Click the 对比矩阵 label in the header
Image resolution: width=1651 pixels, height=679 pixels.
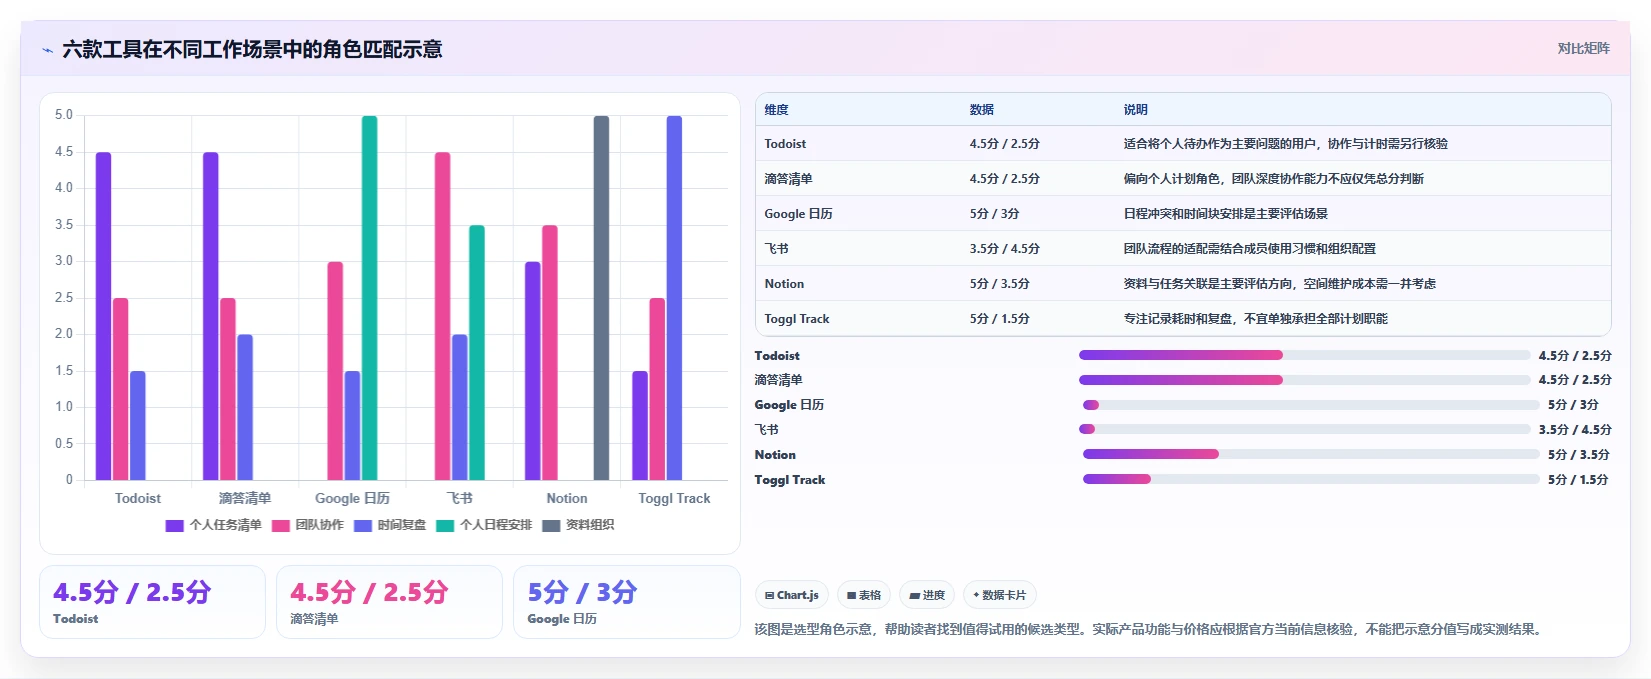(1583, 48)
